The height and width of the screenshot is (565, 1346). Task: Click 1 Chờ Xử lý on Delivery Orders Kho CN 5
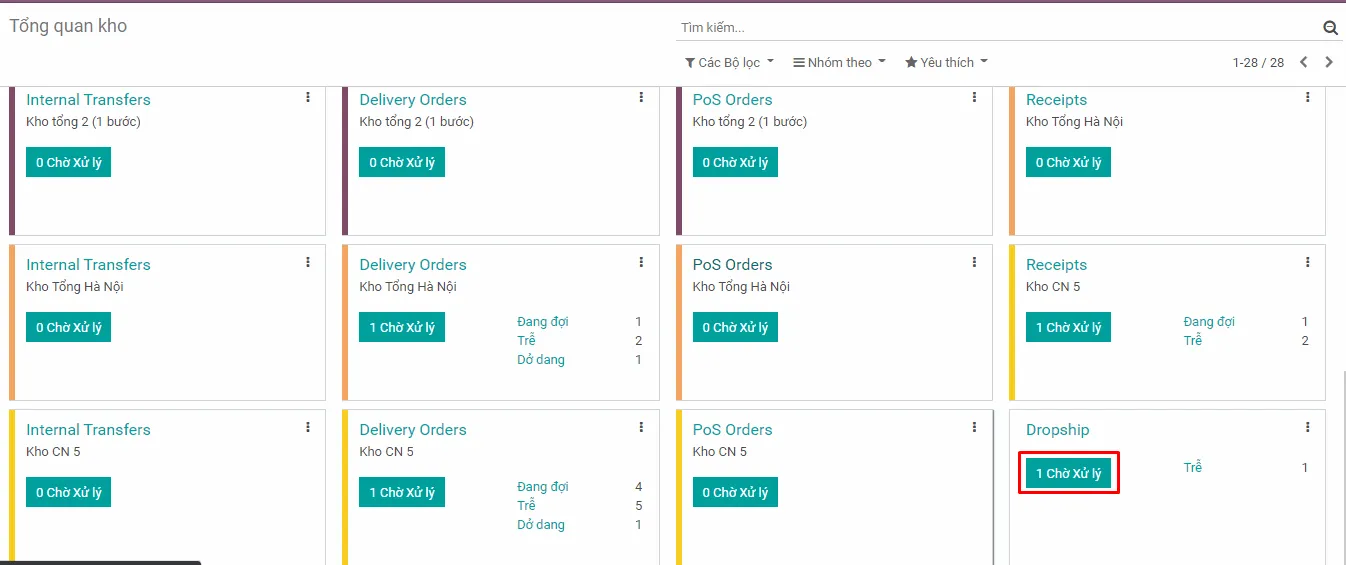pos(402,492)
